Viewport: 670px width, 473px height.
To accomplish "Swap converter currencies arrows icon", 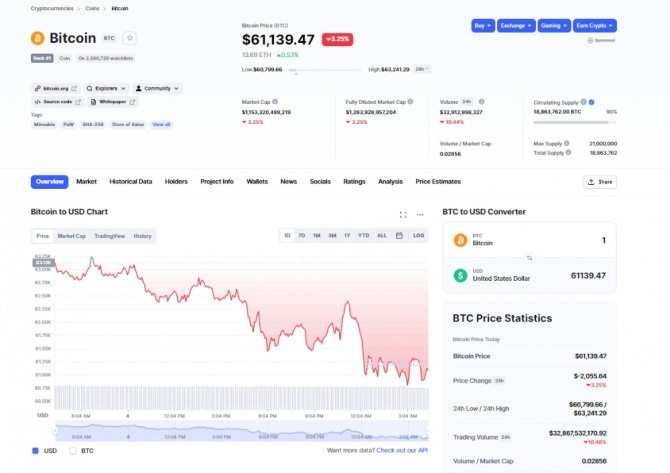I will click(x=530, y=258).
